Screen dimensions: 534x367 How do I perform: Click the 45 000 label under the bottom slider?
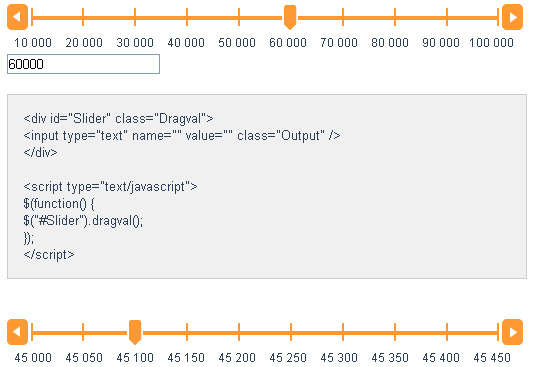(x=33, y=358)
